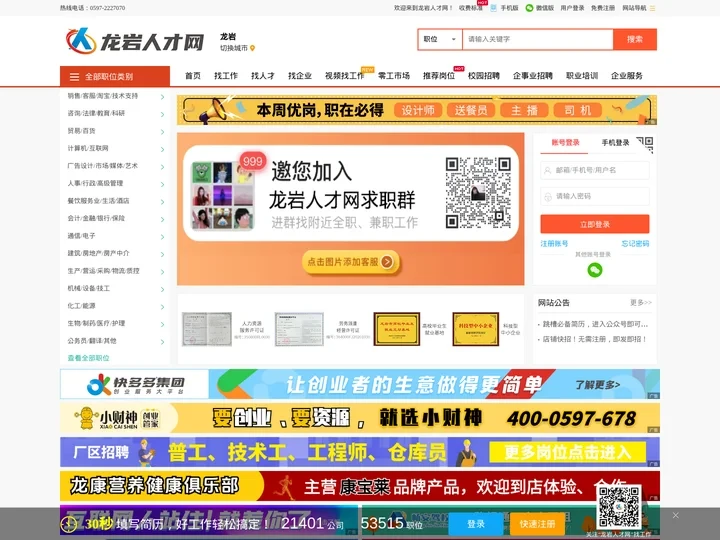Close the bottom grey registration bar
Image resolution: width=720 pixels, height=540 pixels.
tap(675, 515)
